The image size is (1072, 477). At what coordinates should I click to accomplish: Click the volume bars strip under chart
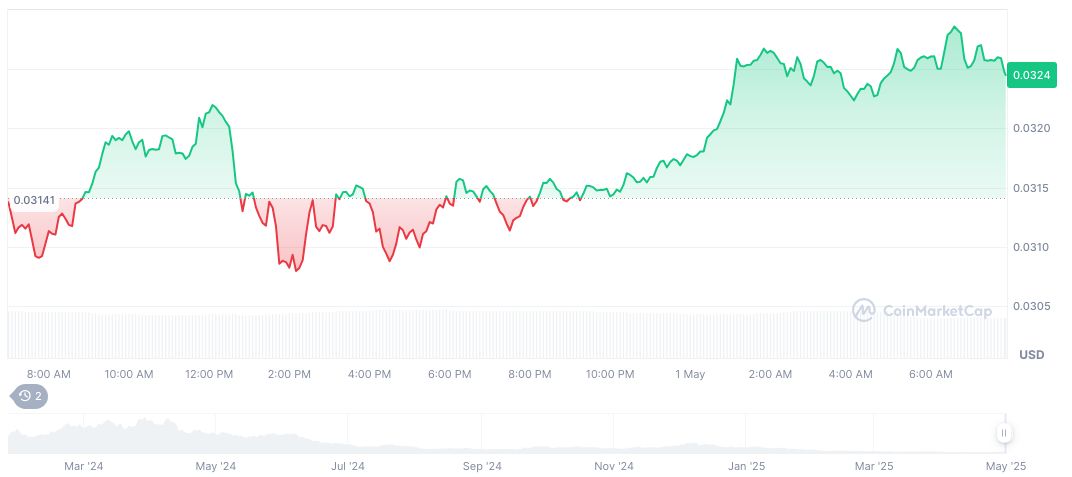[500, 334]
